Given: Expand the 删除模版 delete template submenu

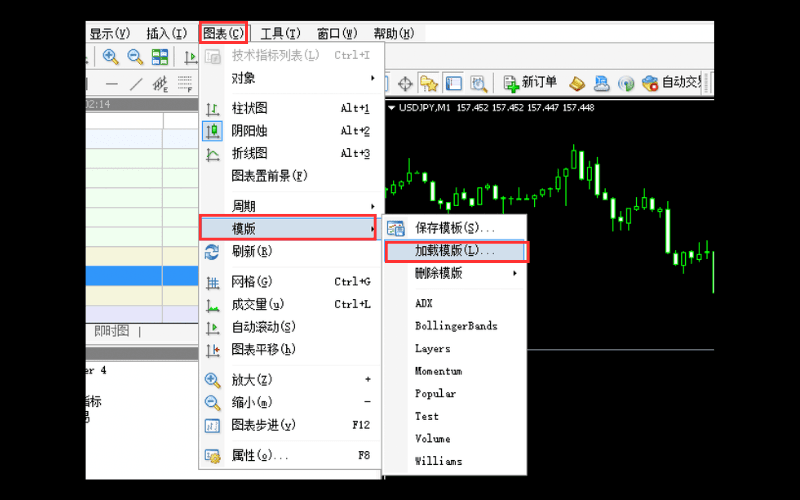Looking at the screenshot, I should pos(455,273).
